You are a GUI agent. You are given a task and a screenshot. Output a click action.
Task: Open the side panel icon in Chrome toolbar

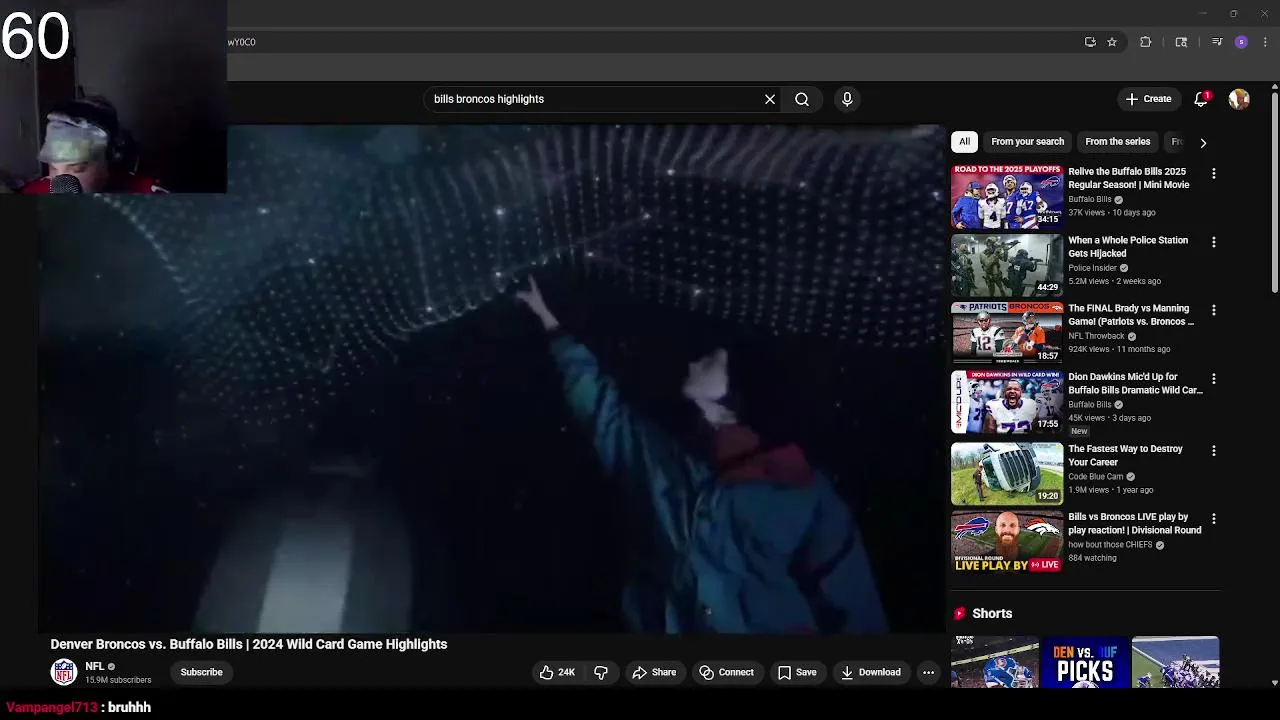(x=1181, y=42)
